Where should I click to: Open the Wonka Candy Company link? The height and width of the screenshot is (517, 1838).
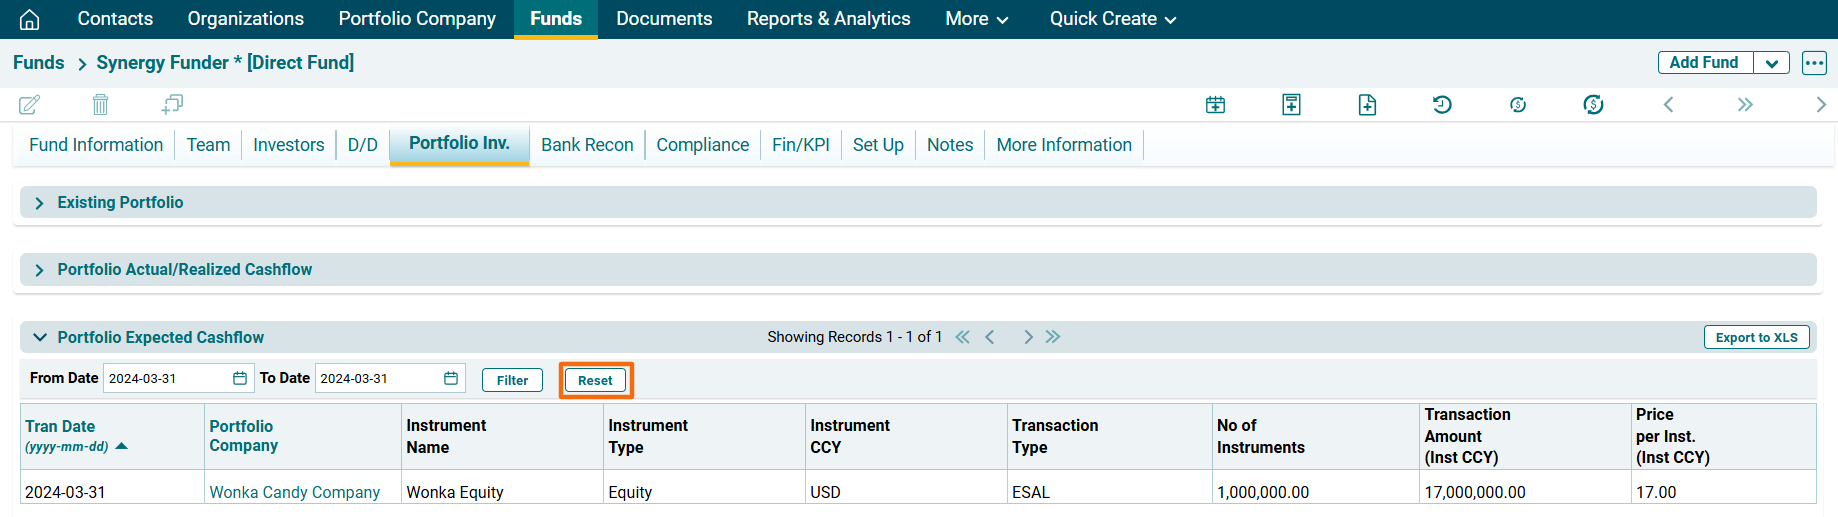click(294, 492)
